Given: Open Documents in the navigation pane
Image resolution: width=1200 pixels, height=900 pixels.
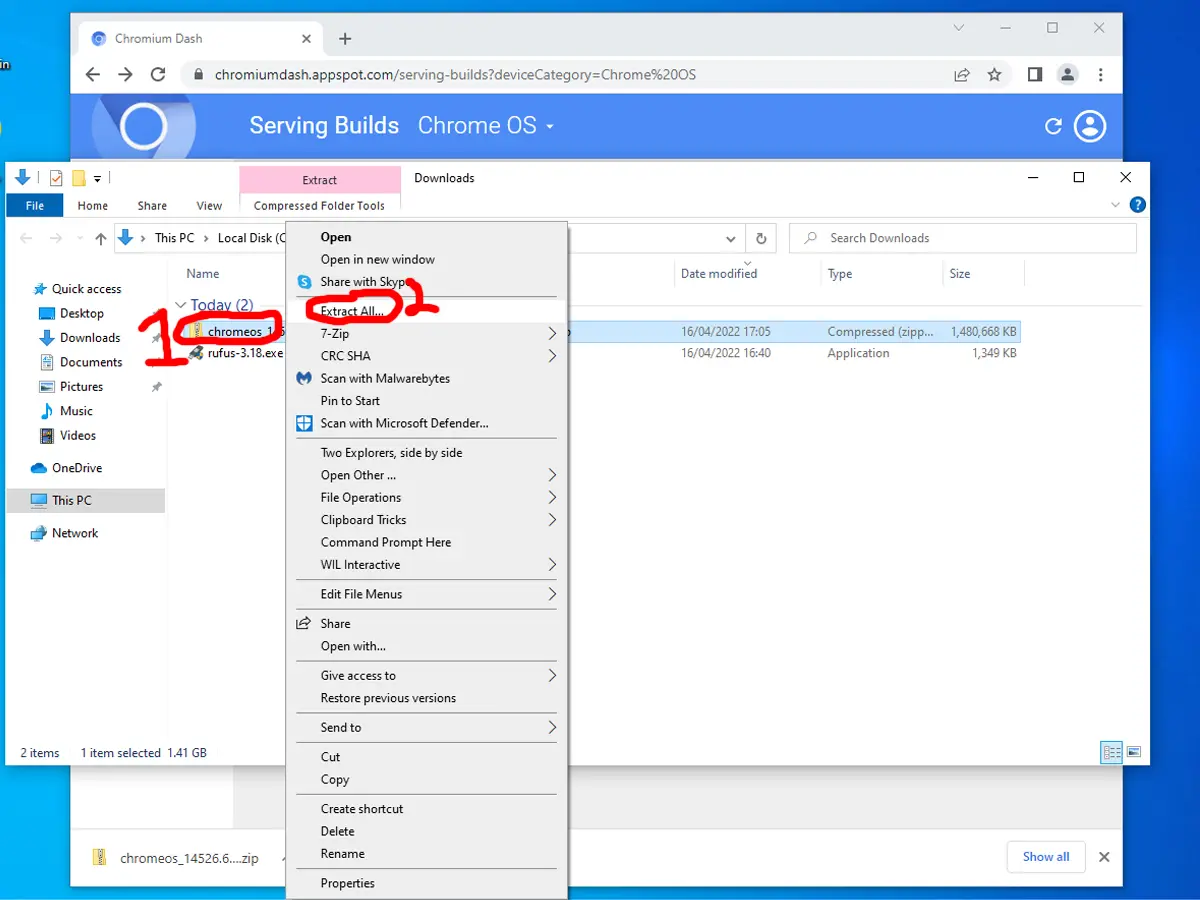Looking at the screenshot, I should (91, 362).
